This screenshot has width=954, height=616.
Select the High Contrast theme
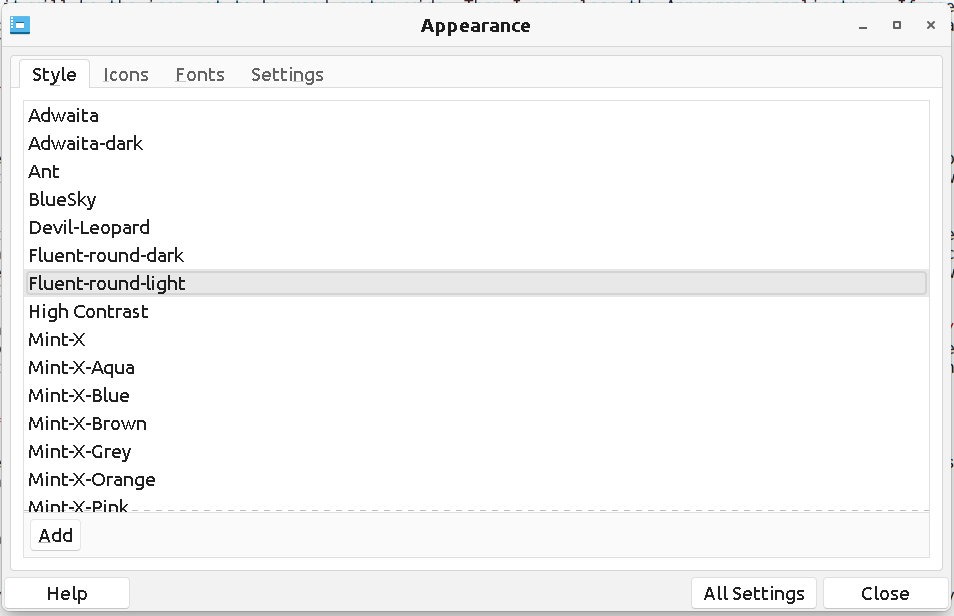[x=88, y=312]
